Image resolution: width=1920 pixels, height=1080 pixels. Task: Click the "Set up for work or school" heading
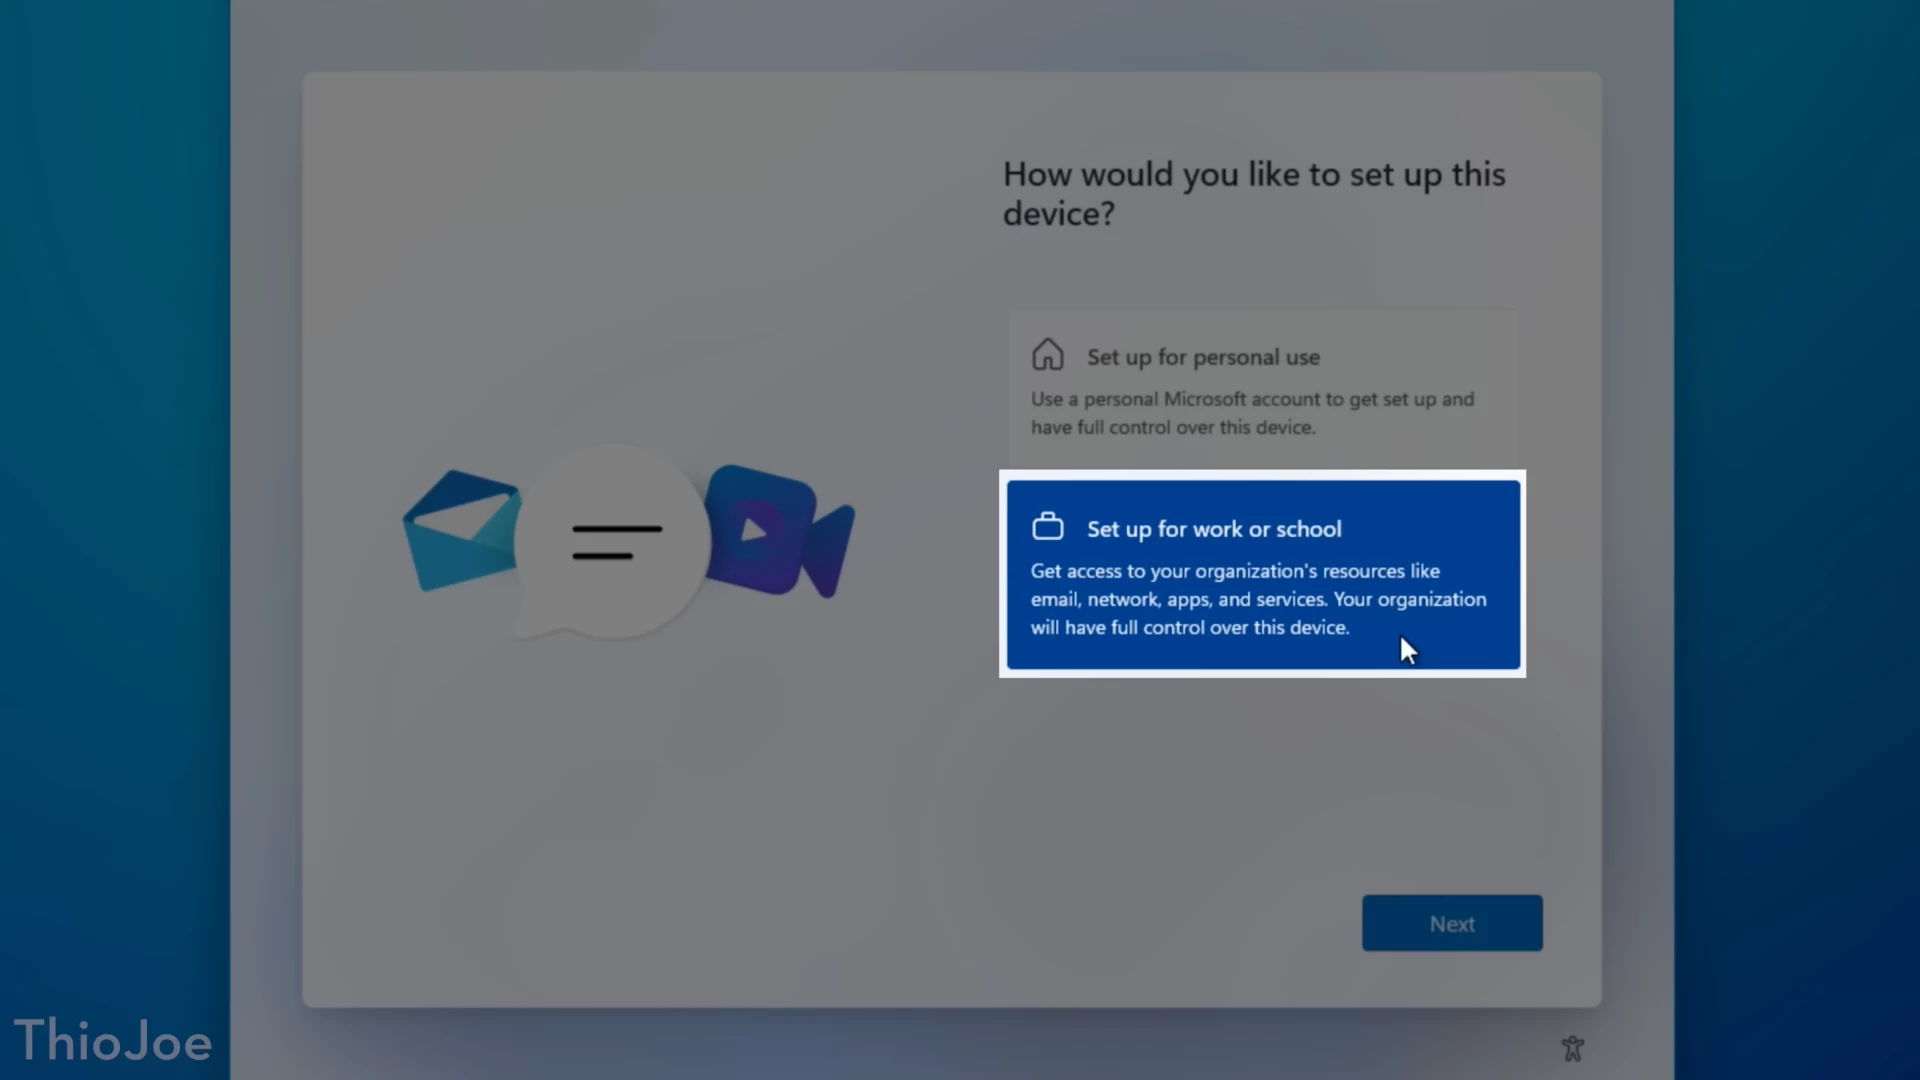point(1213,529)
